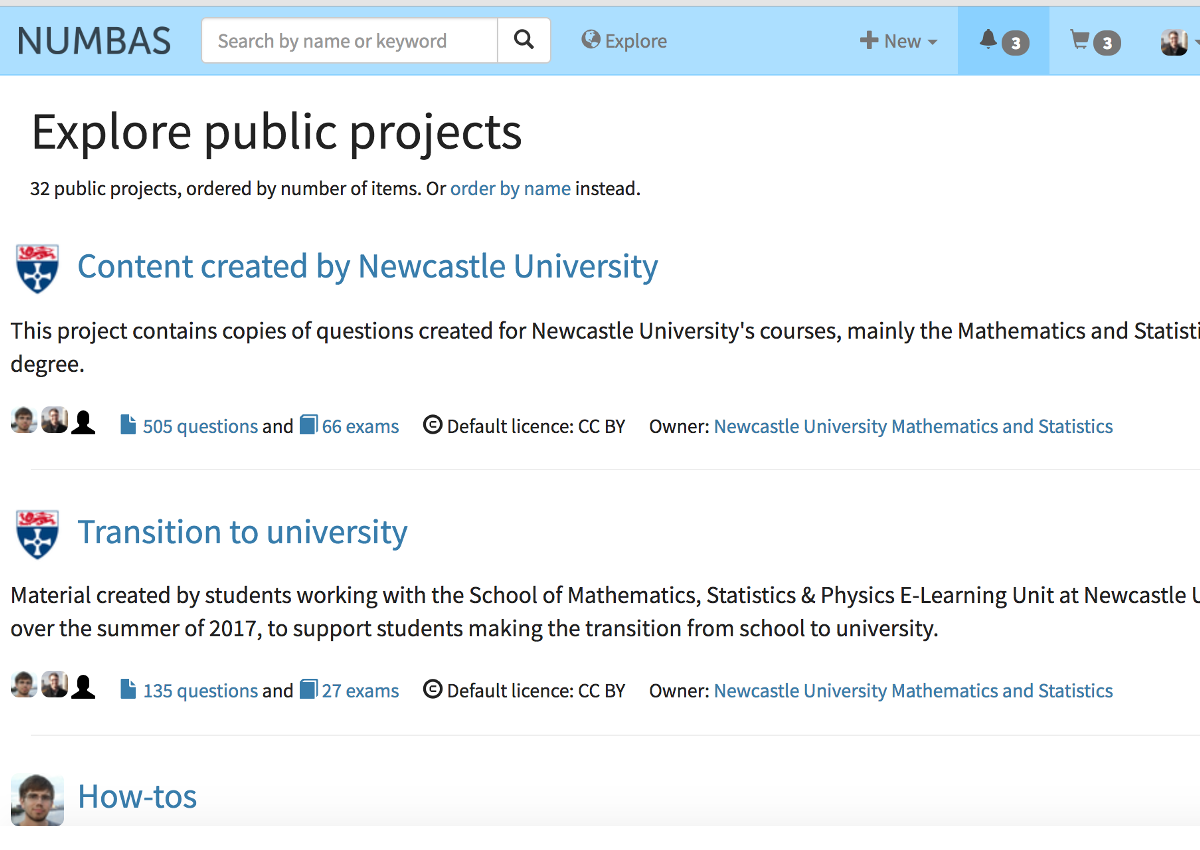Open the Explore page link
Viewport: 1200px width, 850px height.
624,41
